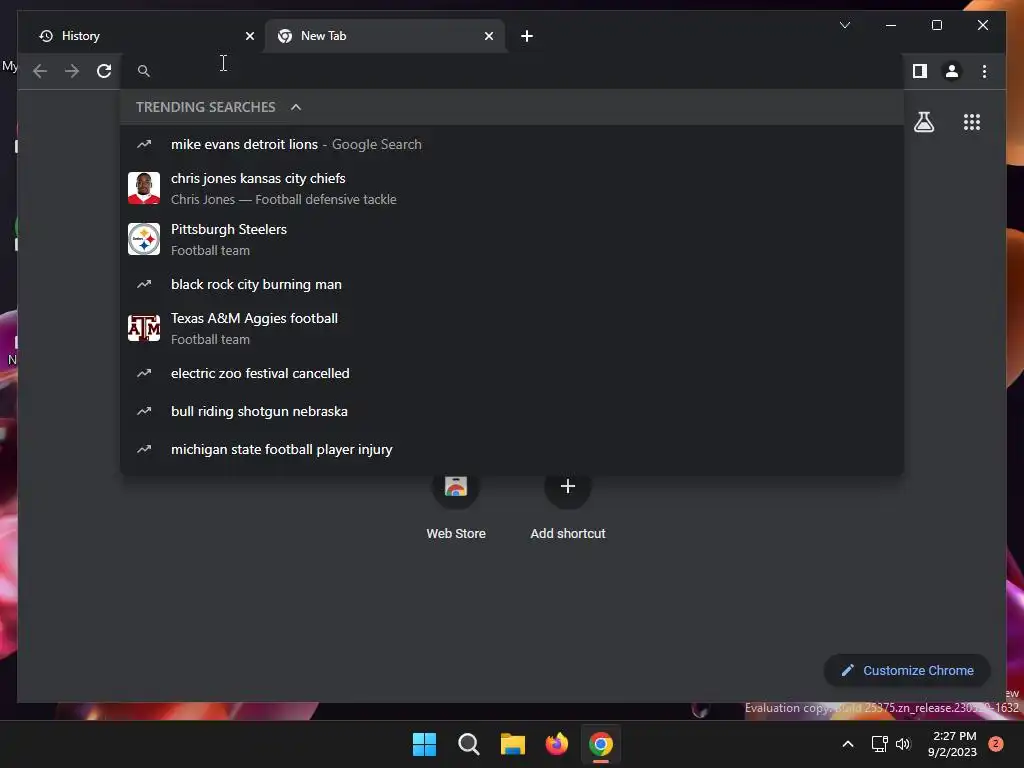Image resolution: width=1024 pixels, height=768 pixels.
Task: Open the Windows Start menu
Action: pos(424,744)
